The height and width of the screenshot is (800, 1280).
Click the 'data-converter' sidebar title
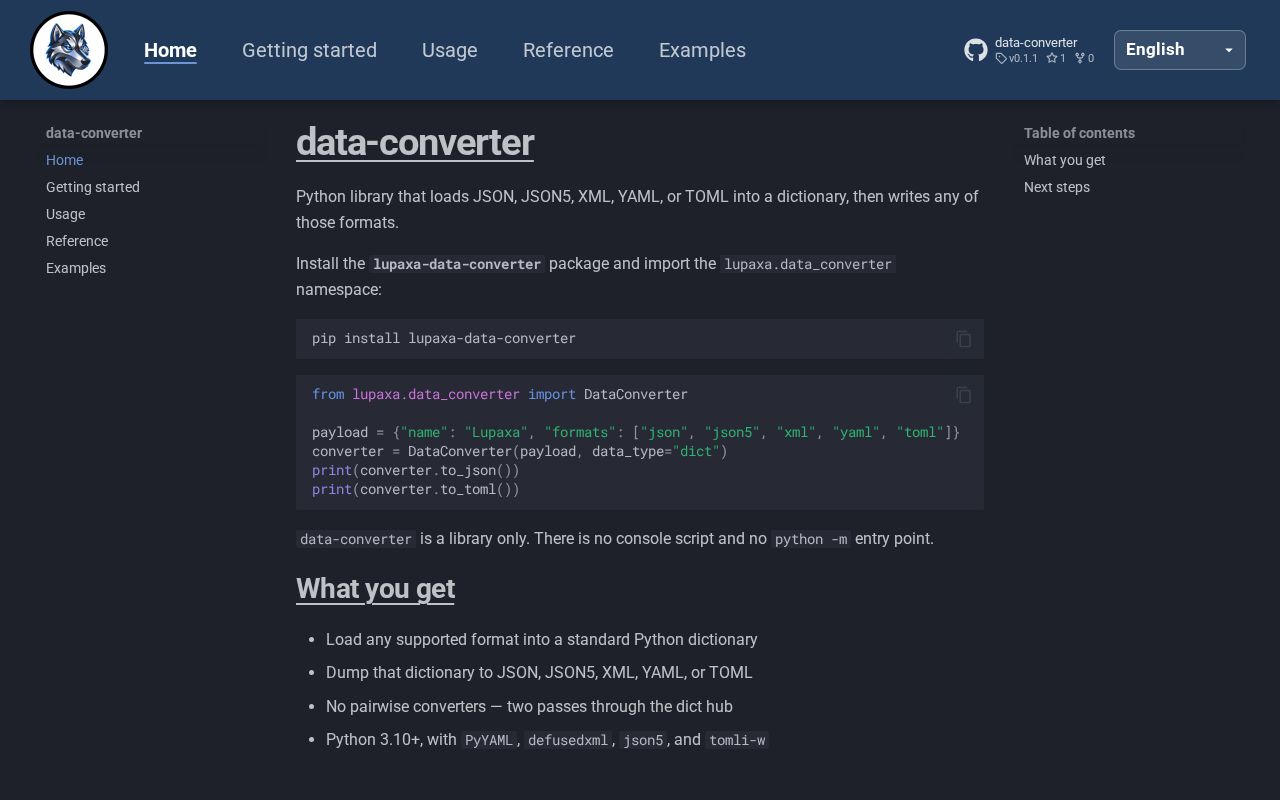tap(94, 133)
